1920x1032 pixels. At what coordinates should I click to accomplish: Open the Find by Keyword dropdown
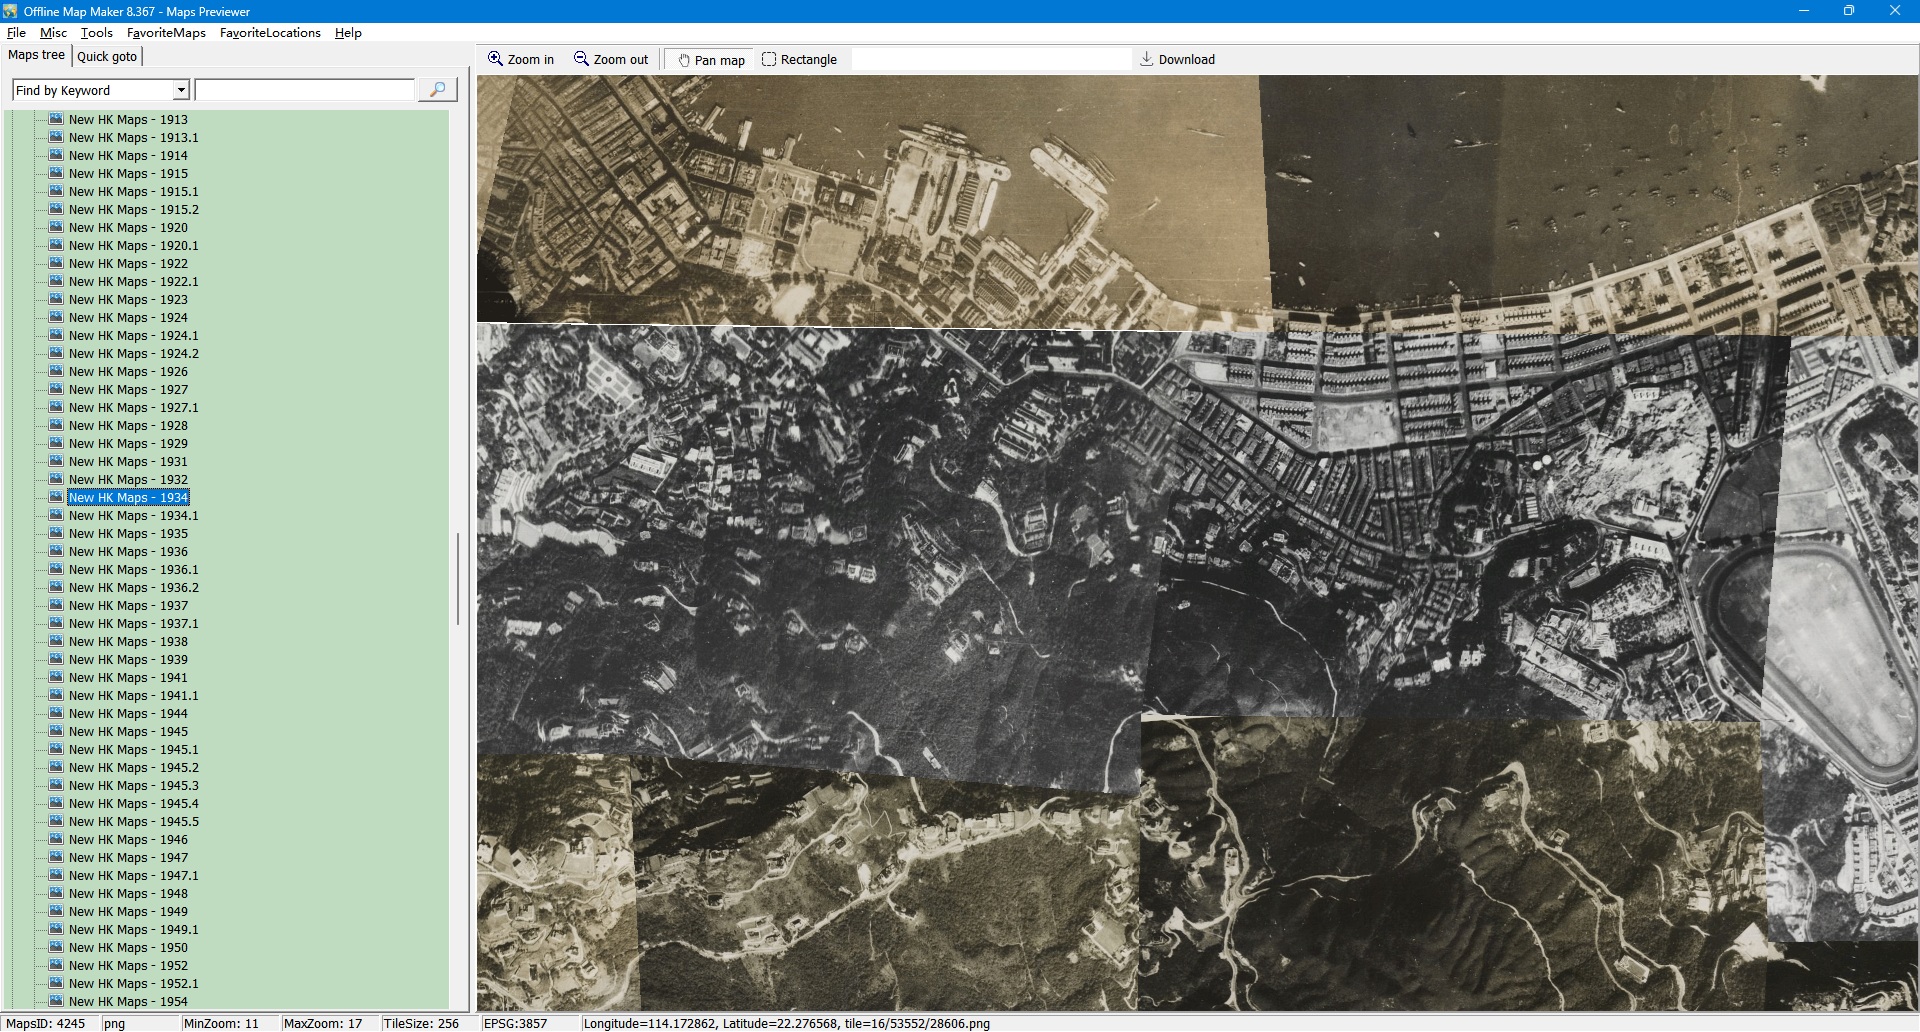(x=181, y=90)
